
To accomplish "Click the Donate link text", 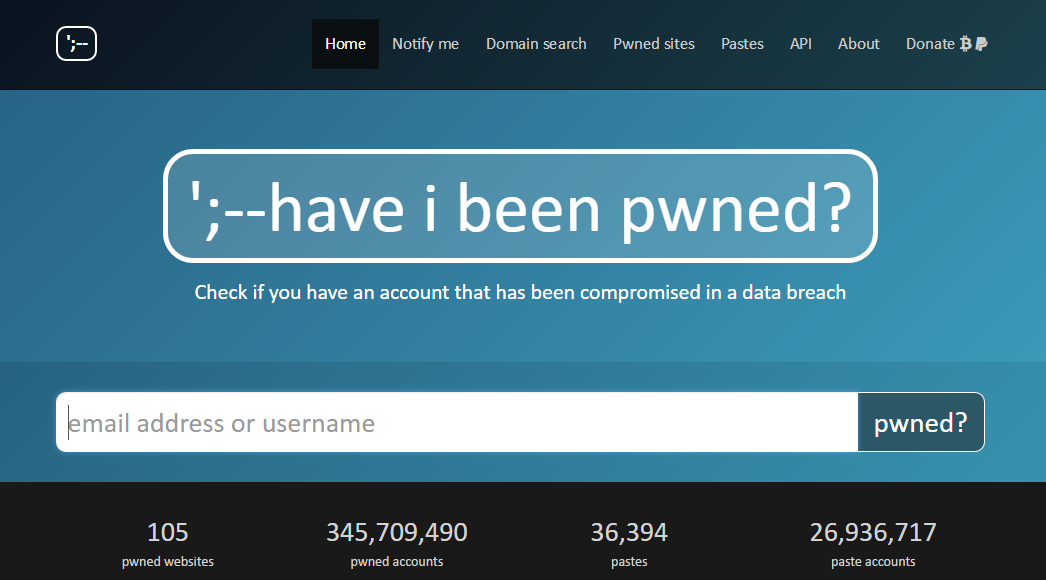I will coord(930,44).
